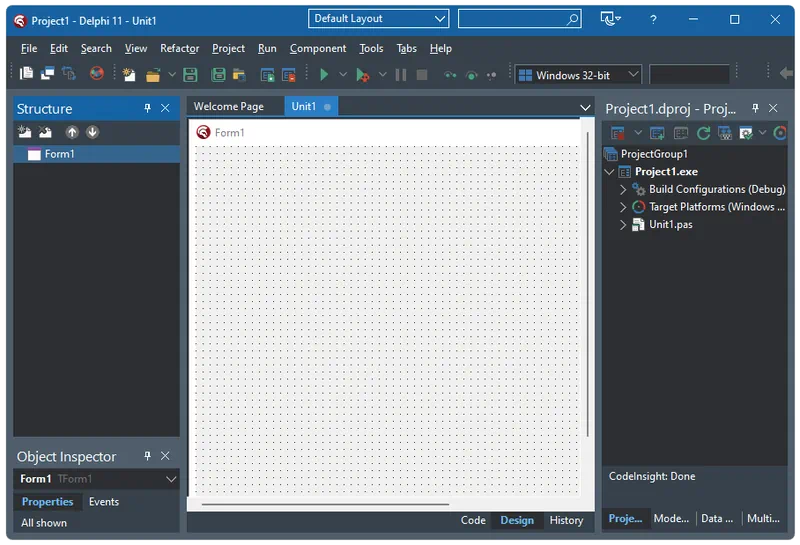This screenshot has width=800, height=545.
Task: Click the Run Until Return debug icon
Action: pyautogui.click(x=491, y=75)
